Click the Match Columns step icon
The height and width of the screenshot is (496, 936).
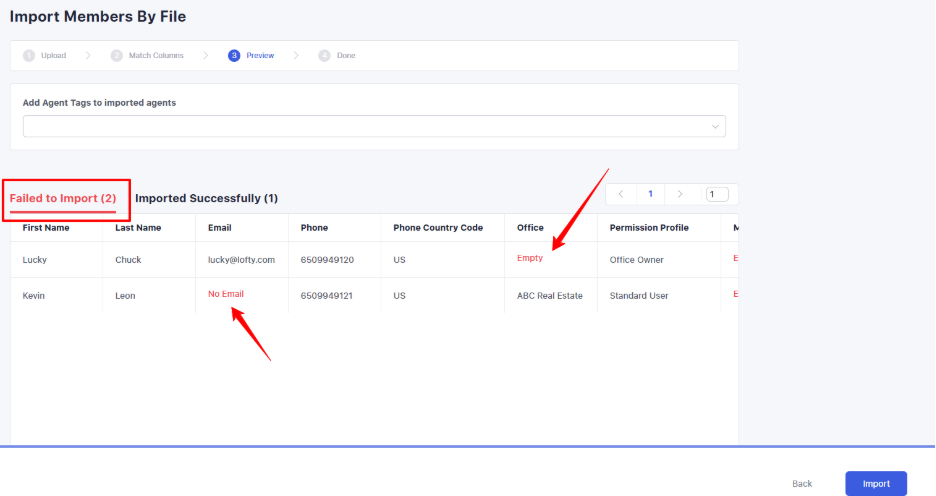[117, 56]
